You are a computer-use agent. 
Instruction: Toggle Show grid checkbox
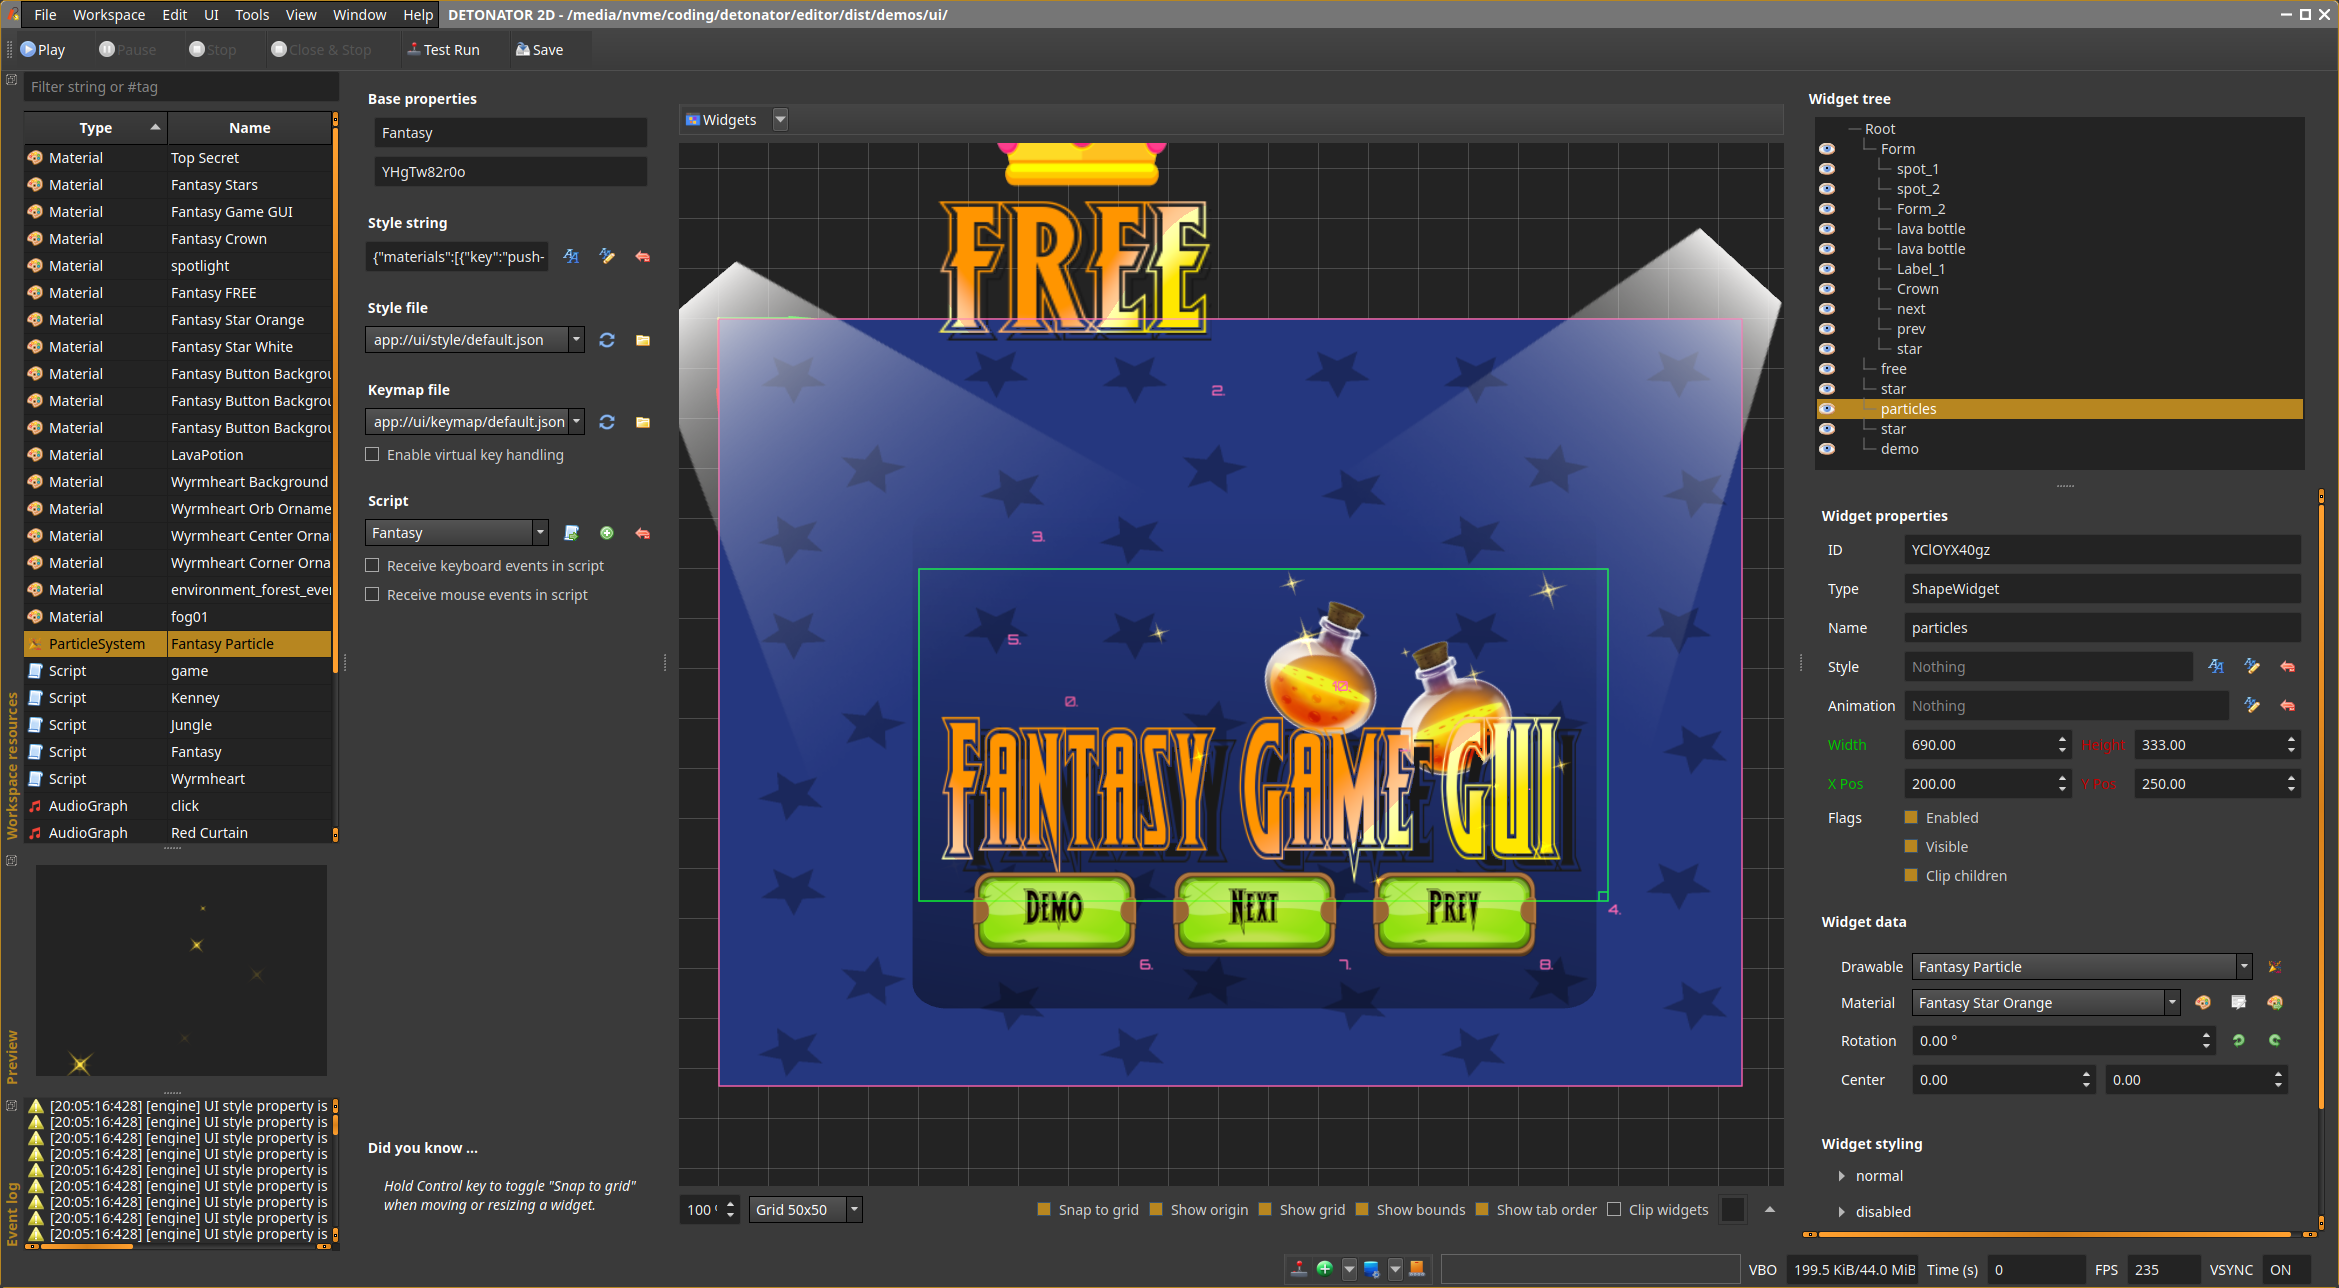[1265, 1210]
